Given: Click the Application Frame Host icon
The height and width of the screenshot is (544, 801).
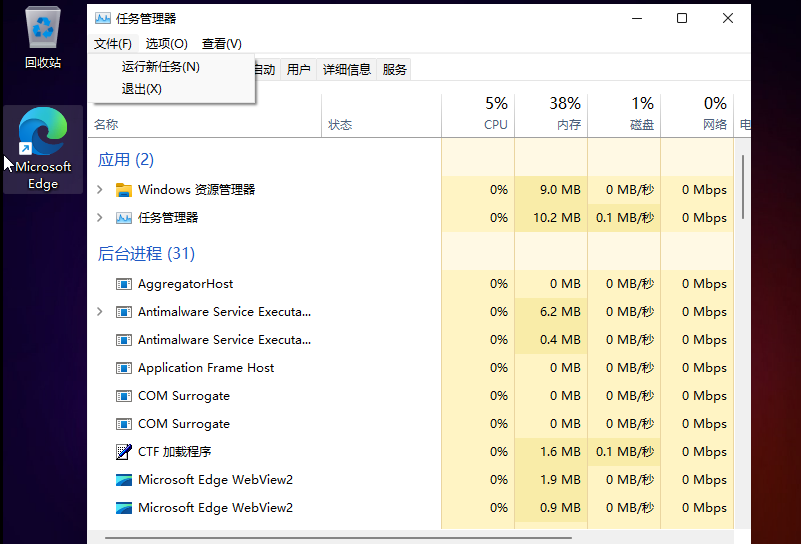Looking at the screenshot, I should pos(124,368).
